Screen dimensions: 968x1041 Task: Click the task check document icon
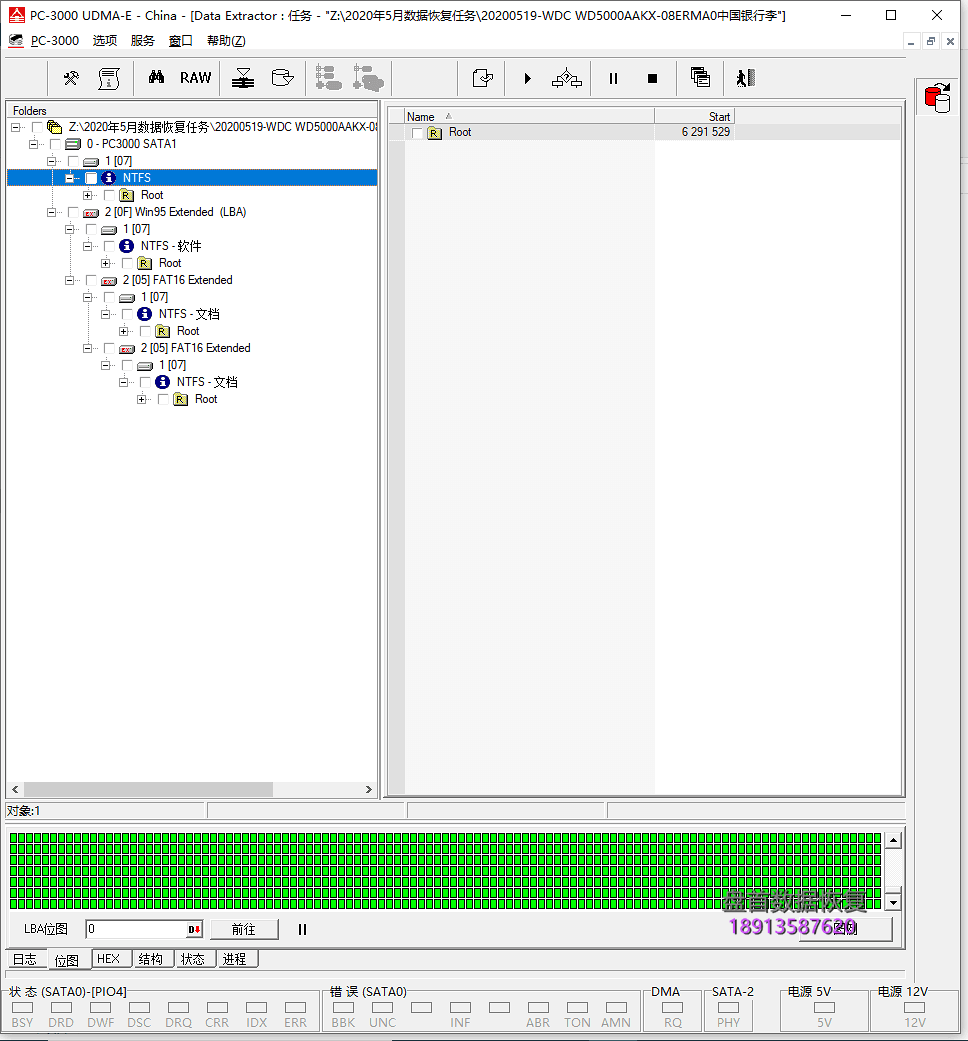coord(483,78)
